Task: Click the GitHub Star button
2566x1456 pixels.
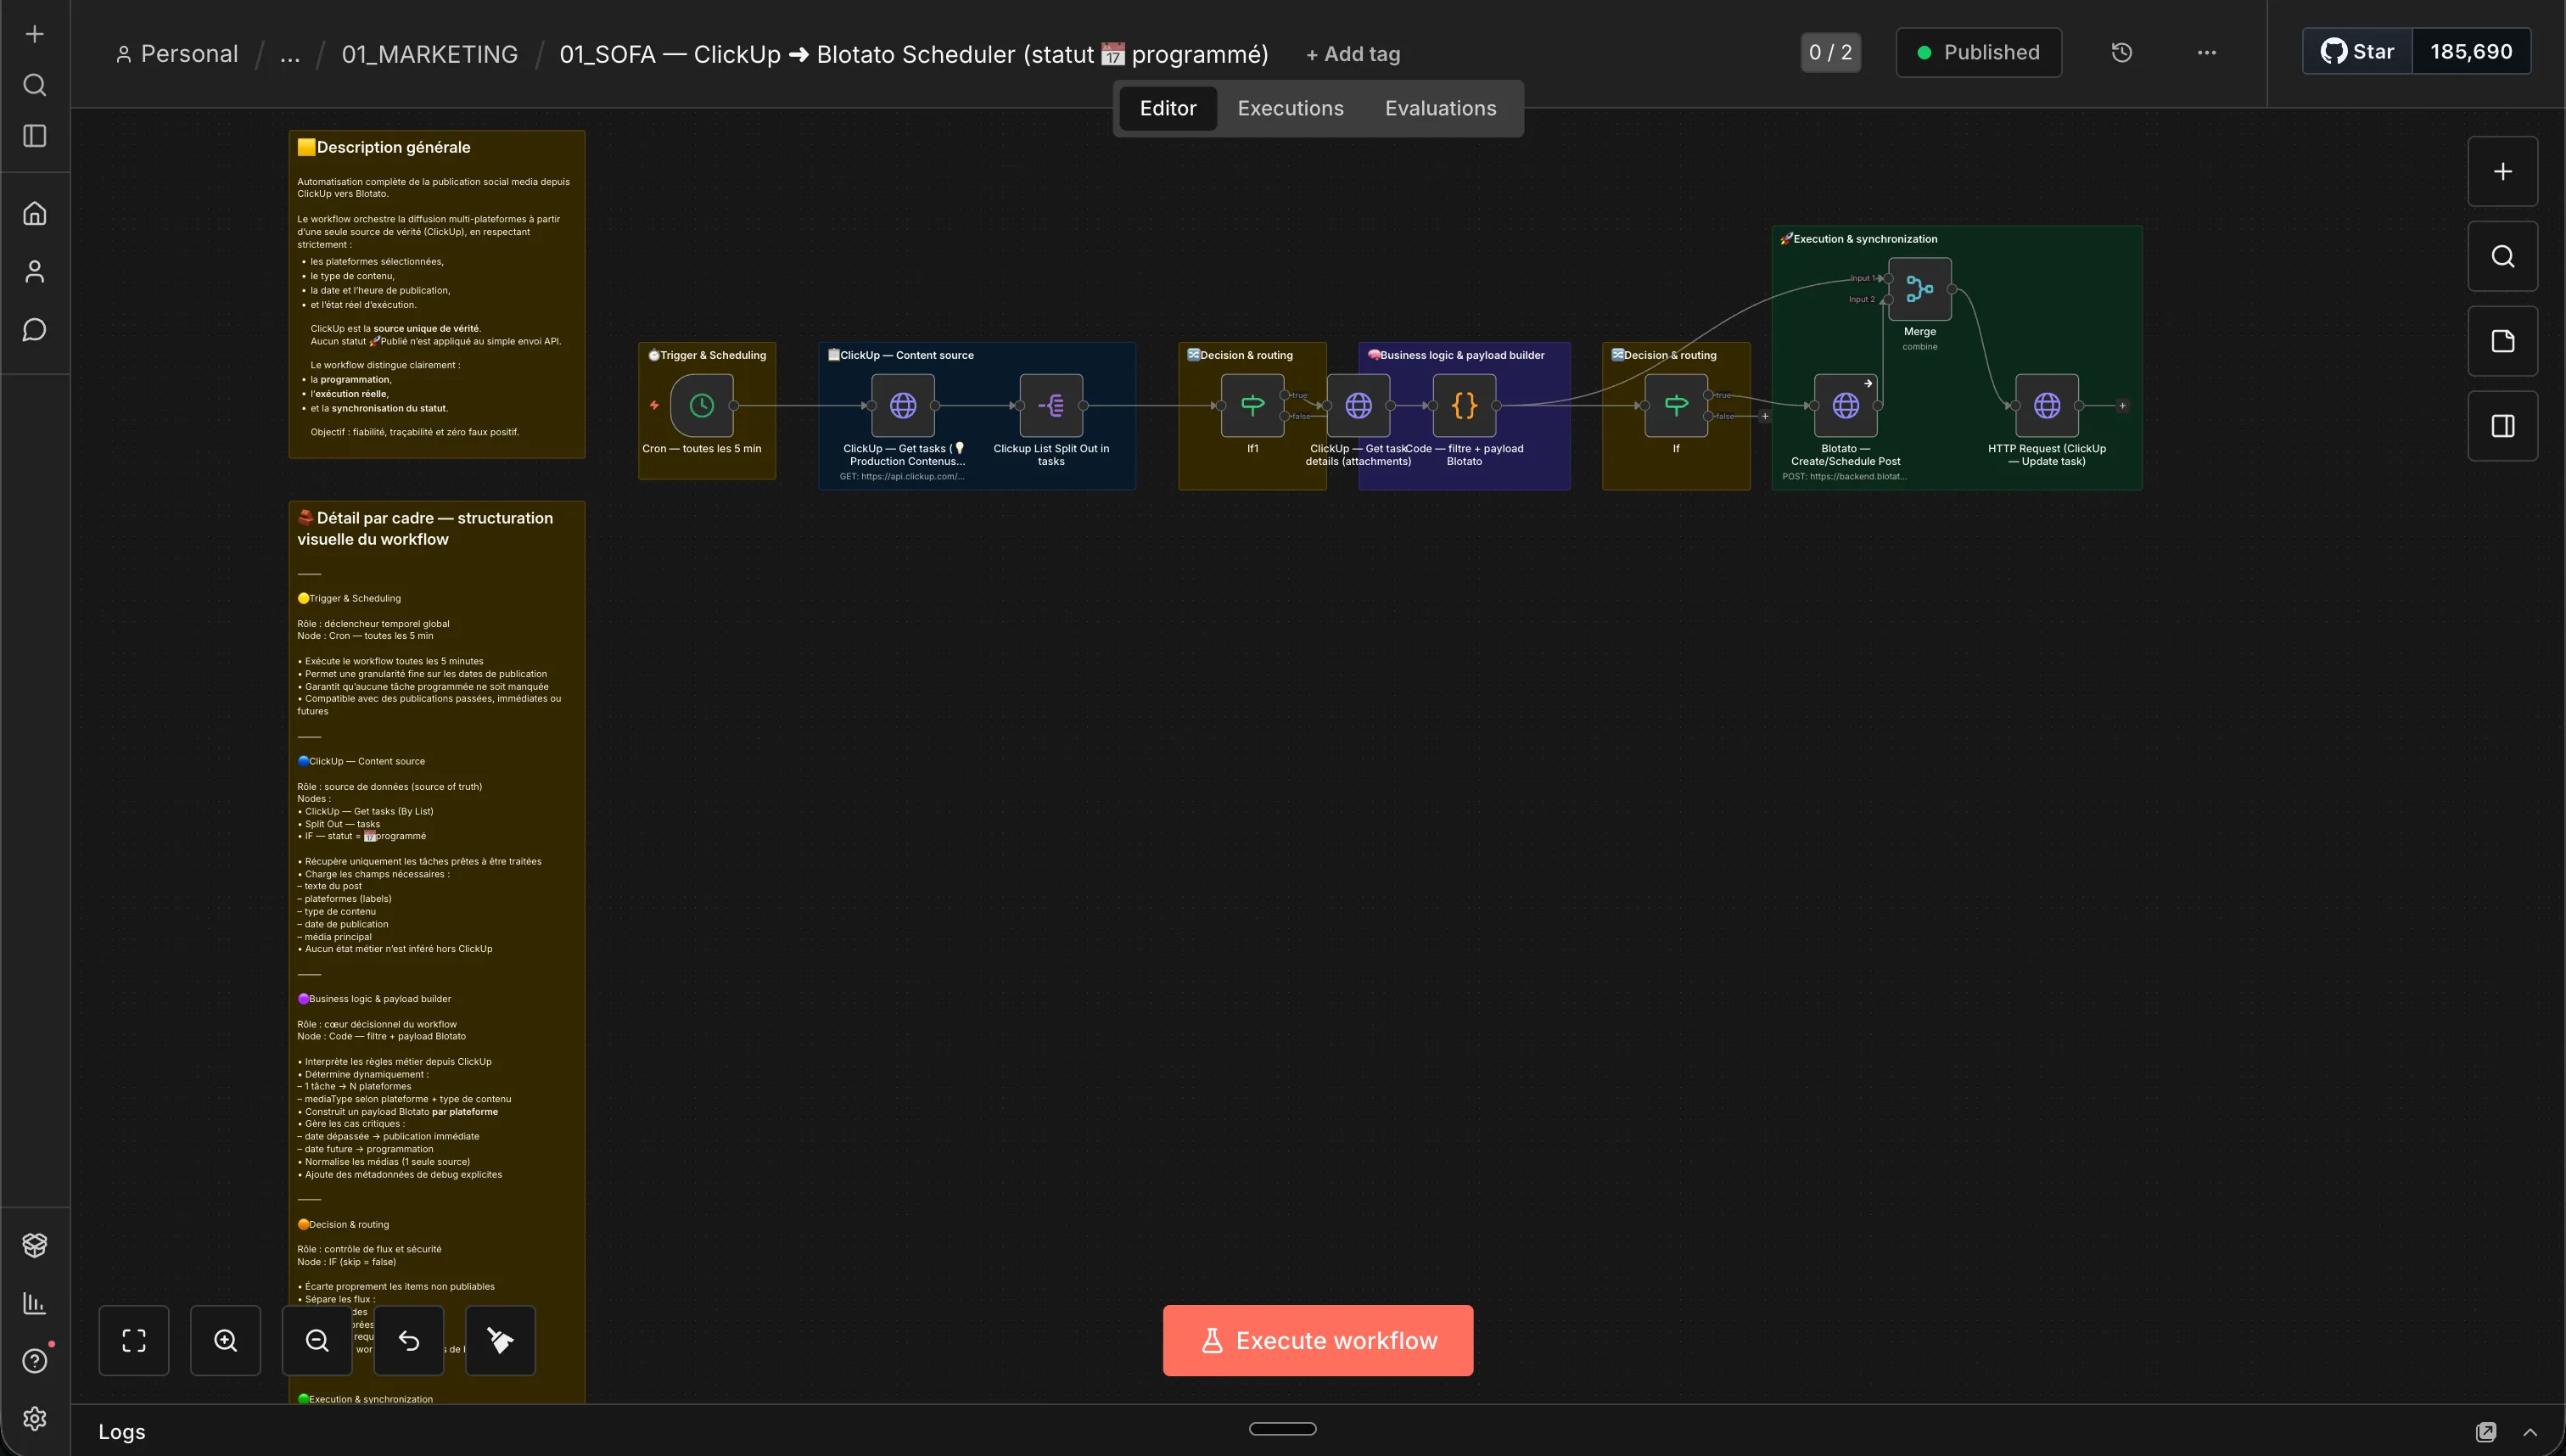Action: pos(2358,52)
